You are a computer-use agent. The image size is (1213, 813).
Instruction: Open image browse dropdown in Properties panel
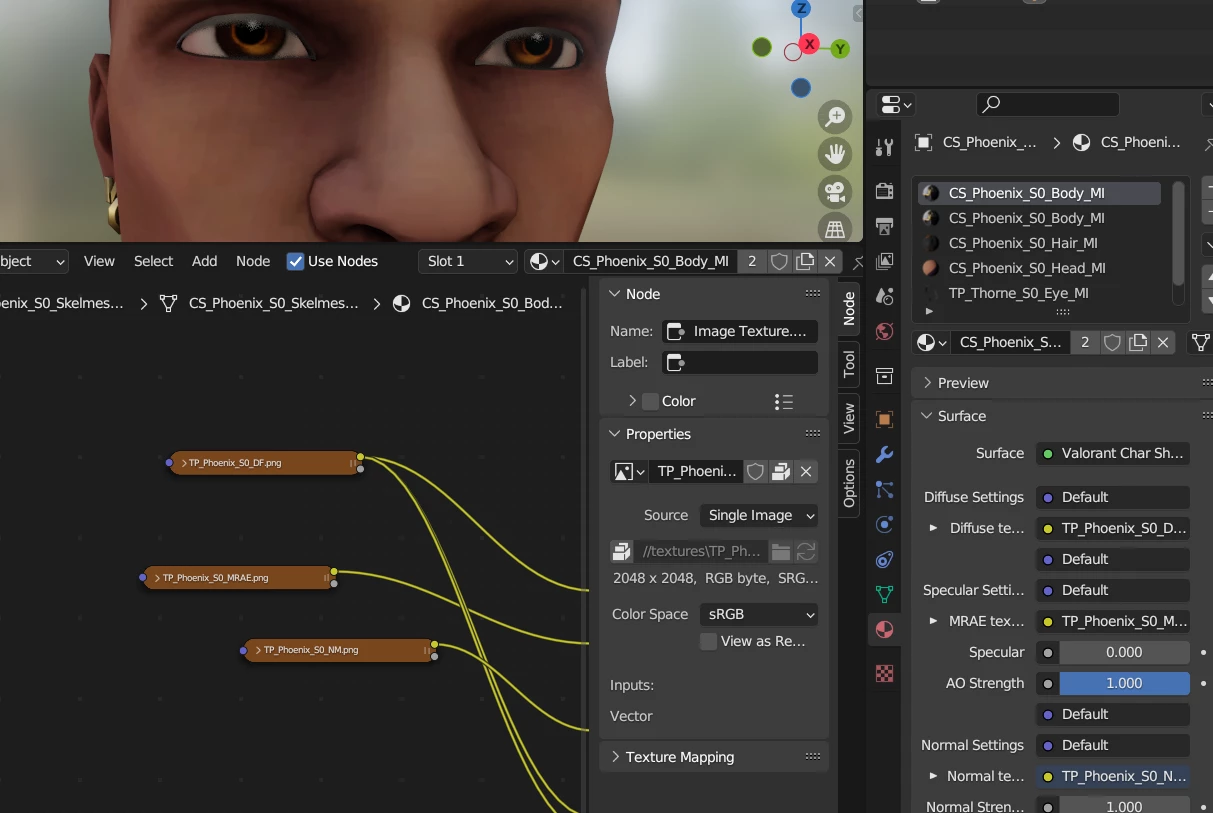tap(629, 471)
